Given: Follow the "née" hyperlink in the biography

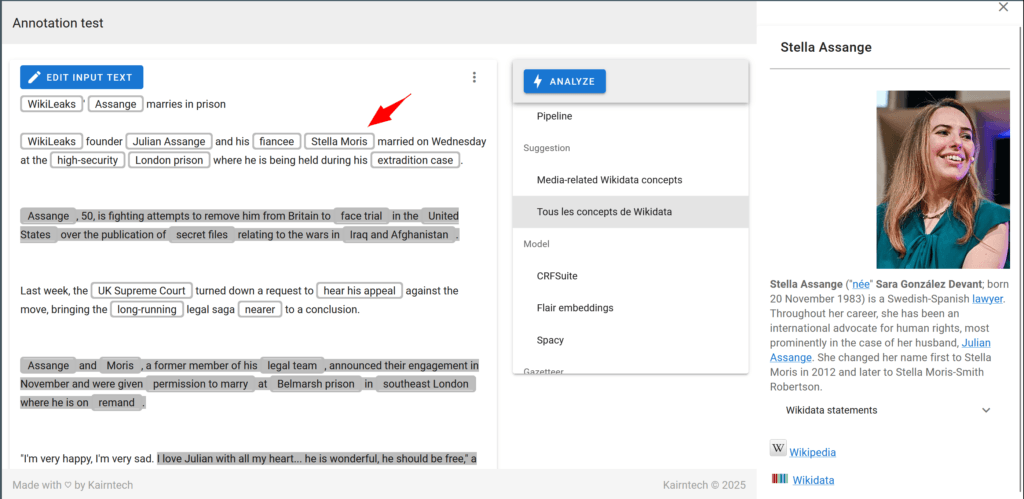Looking at the screenshot, I should (863, 284).
